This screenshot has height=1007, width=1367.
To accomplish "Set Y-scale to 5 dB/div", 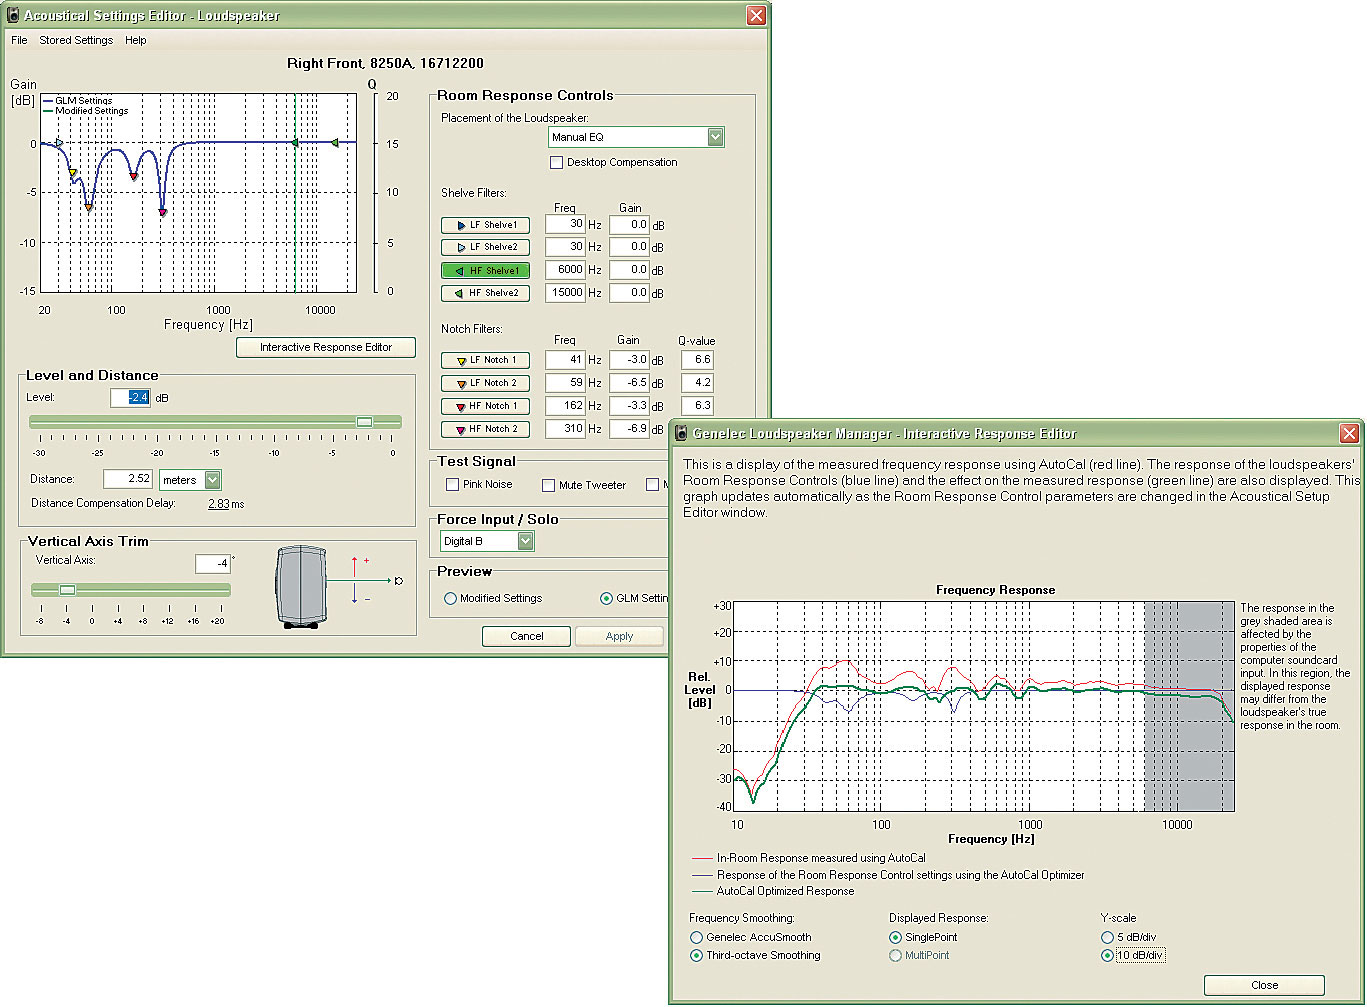I will [1107, 937].
